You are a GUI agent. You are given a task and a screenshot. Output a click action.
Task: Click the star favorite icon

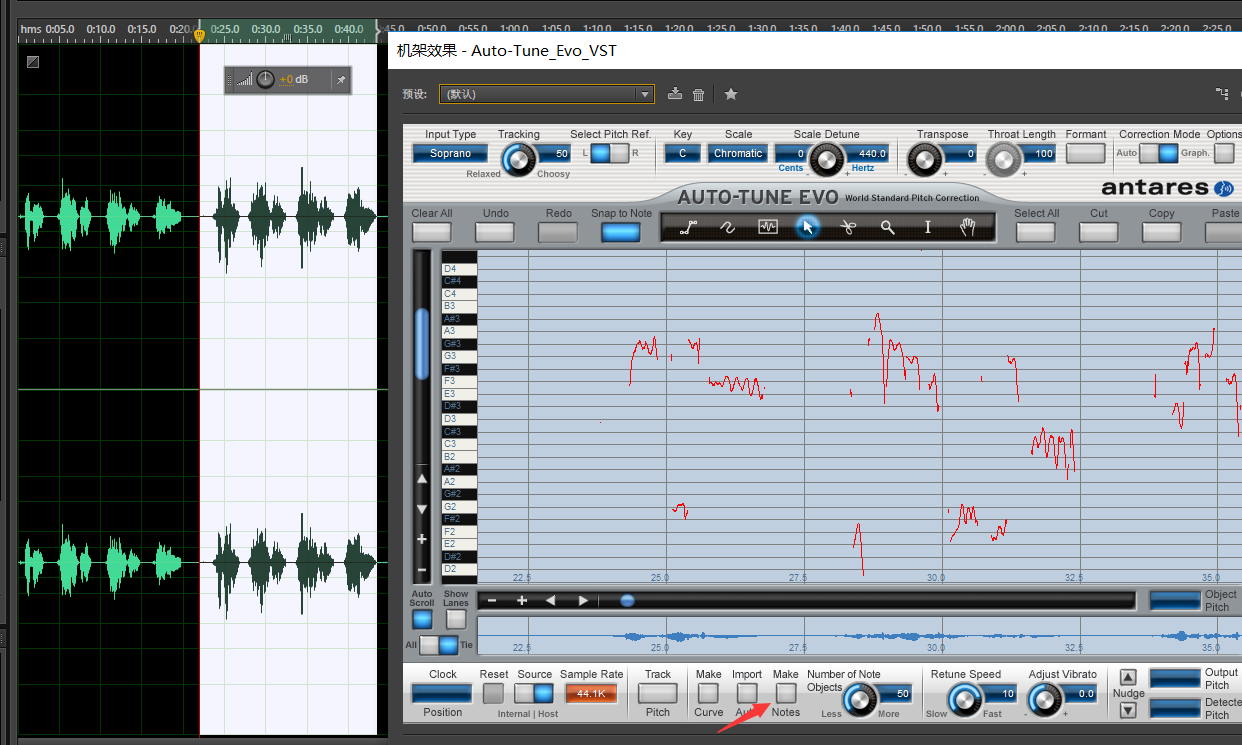(731, 94)
